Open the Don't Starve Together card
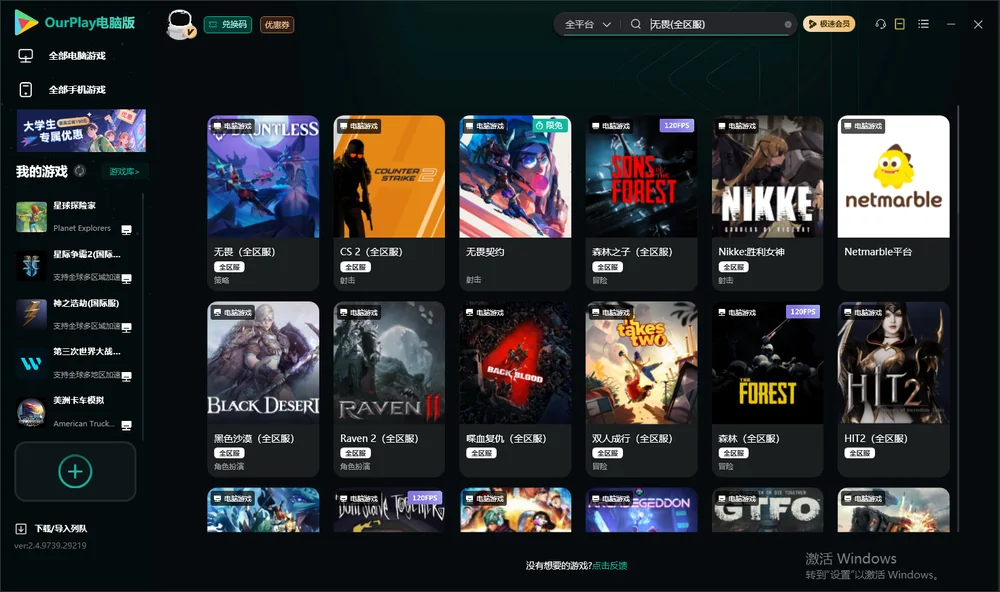 coord(389,510)
